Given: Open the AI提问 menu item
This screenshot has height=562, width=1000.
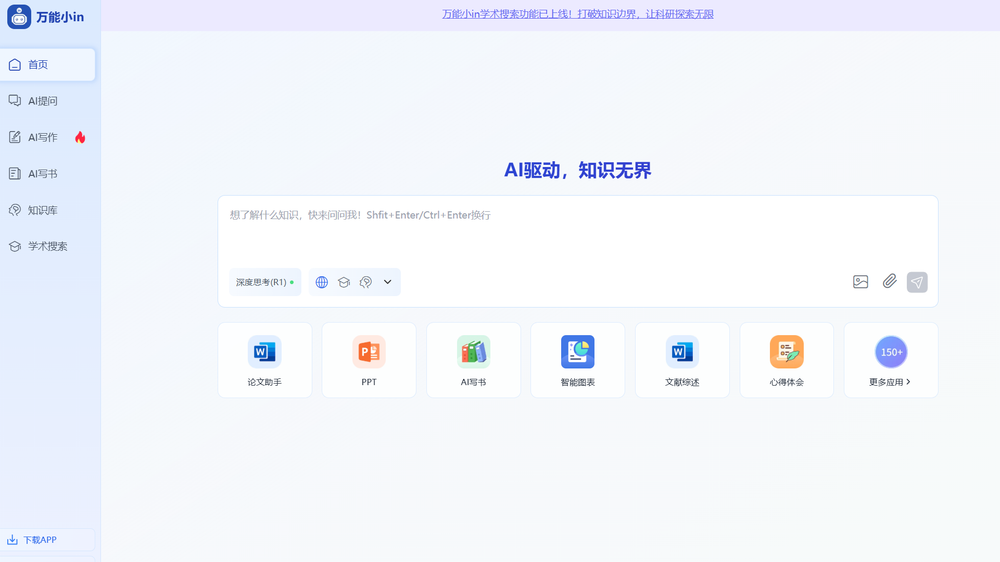Looking at the screenshot, I should [47, 101].
